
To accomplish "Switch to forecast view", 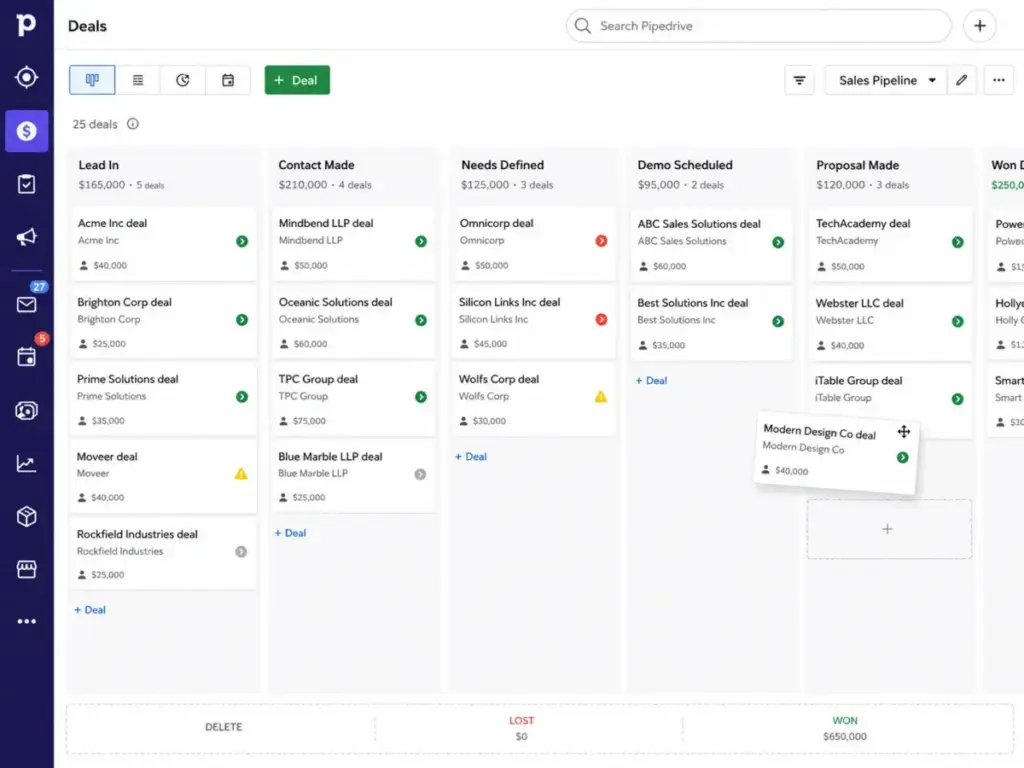I will [x=183, y=80].
